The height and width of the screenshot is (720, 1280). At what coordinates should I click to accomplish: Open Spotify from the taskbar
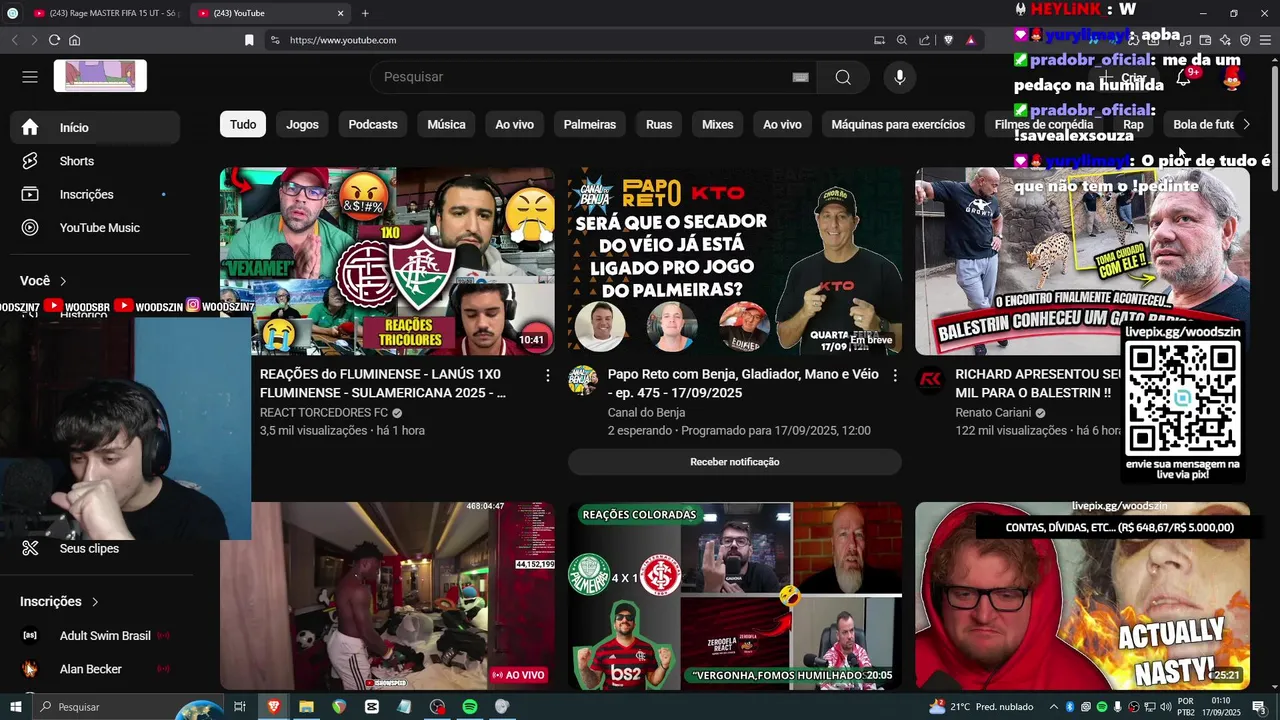[x=469, y=707]
